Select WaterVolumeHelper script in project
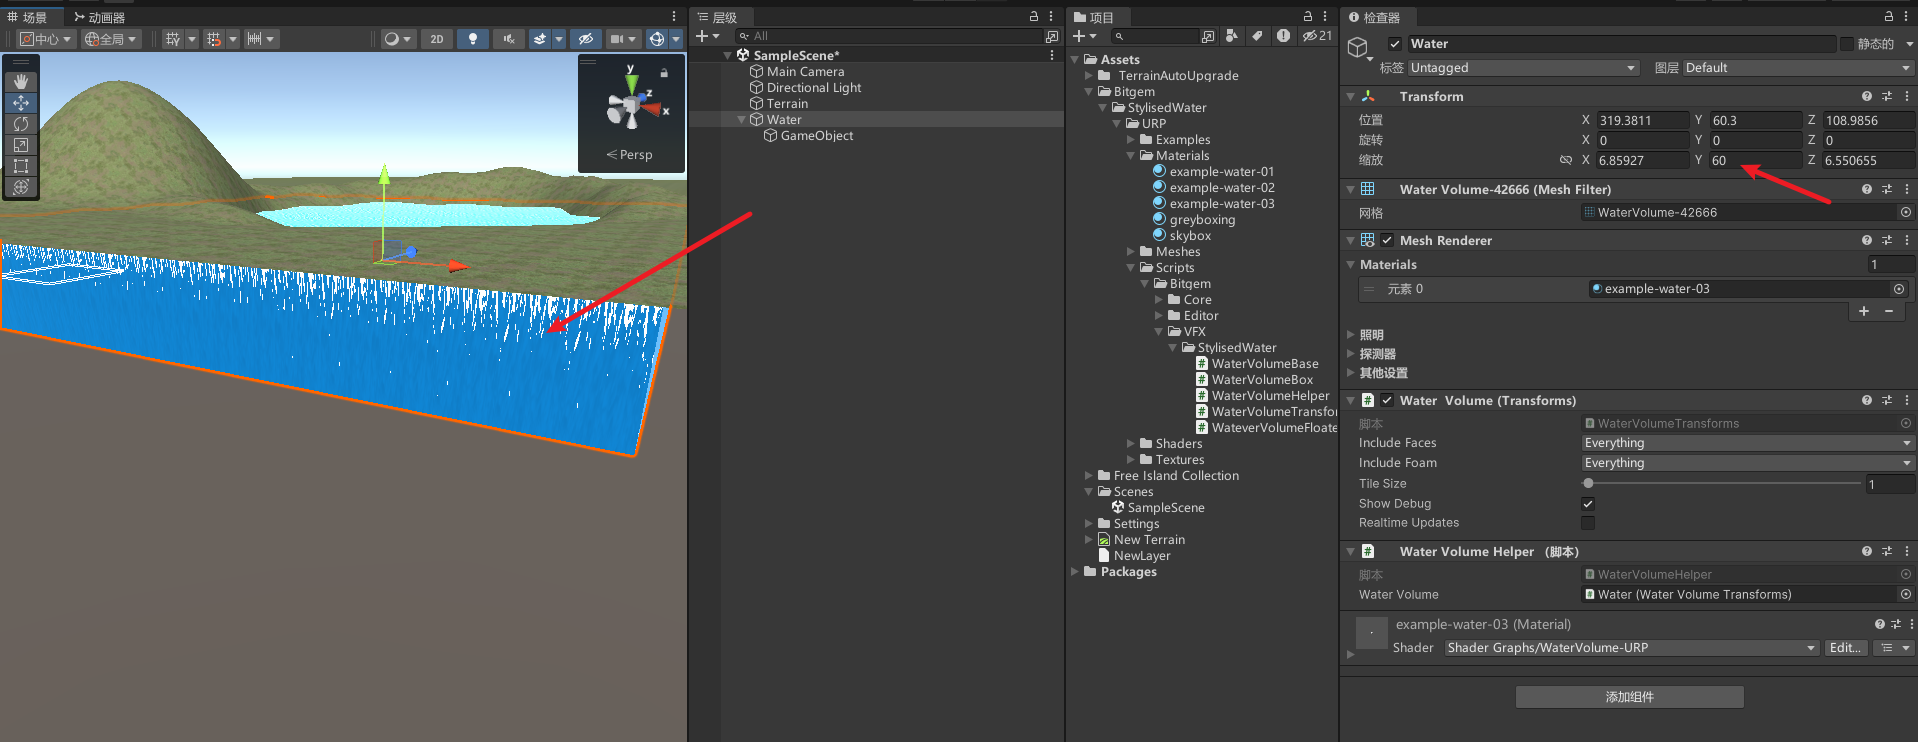Image resolution: width=1918 pixels, height=742 pixels. pos(1270,396)
